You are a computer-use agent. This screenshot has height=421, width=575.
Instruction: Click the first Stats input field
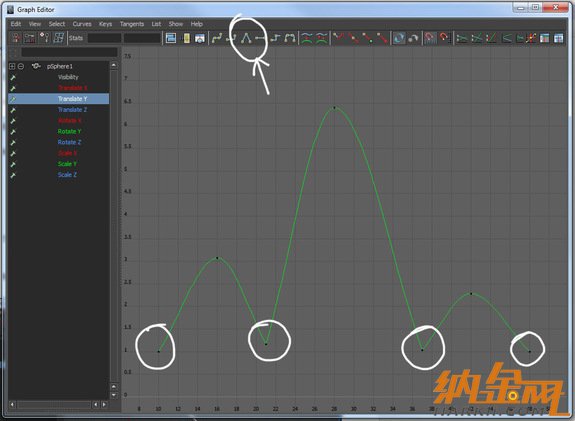pyautogui.click(x=104, y=38)
